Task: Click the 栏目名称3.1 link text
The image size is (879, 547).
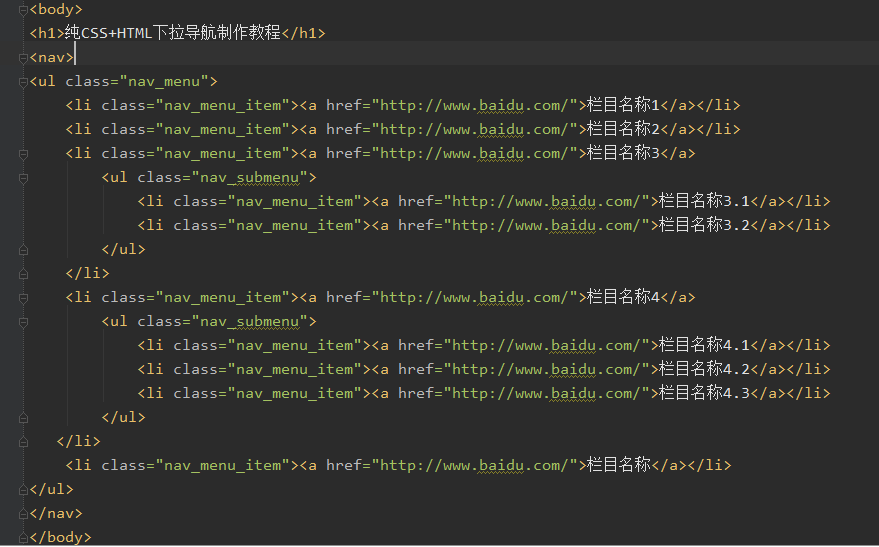Action: [x=704, y=201]
